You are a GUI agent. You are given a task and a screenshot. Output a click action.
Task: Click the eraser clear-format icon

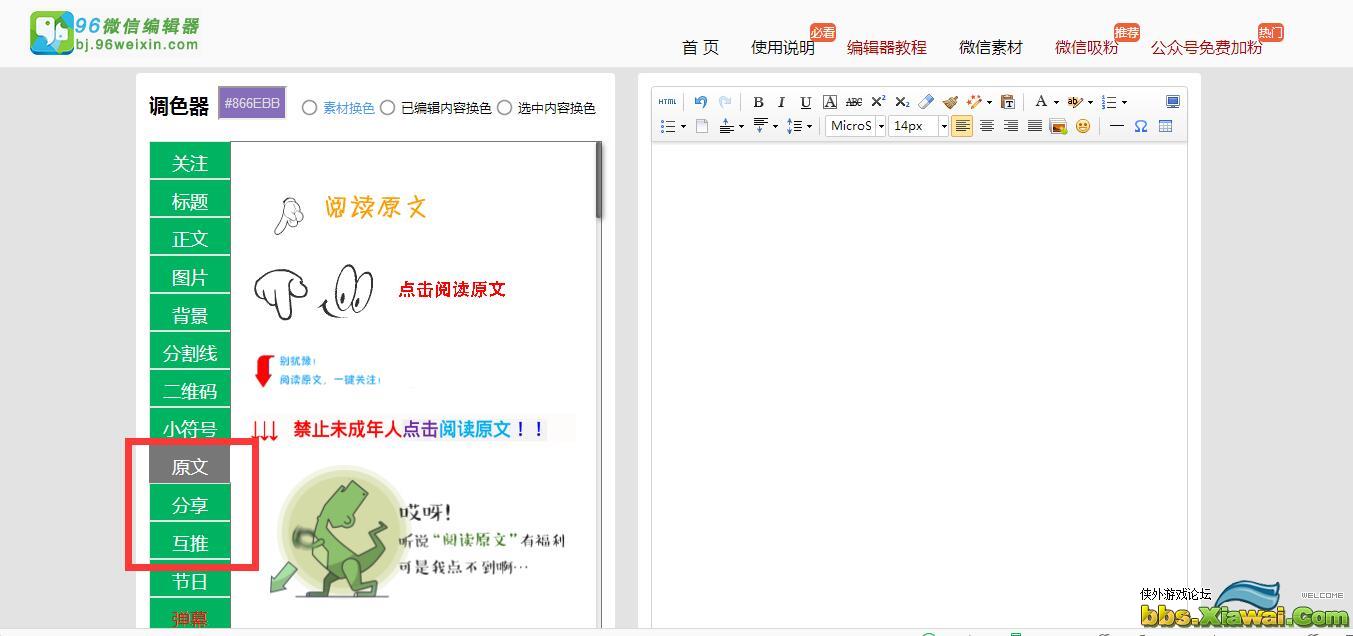pyautogui.click(x=926, y=102)
